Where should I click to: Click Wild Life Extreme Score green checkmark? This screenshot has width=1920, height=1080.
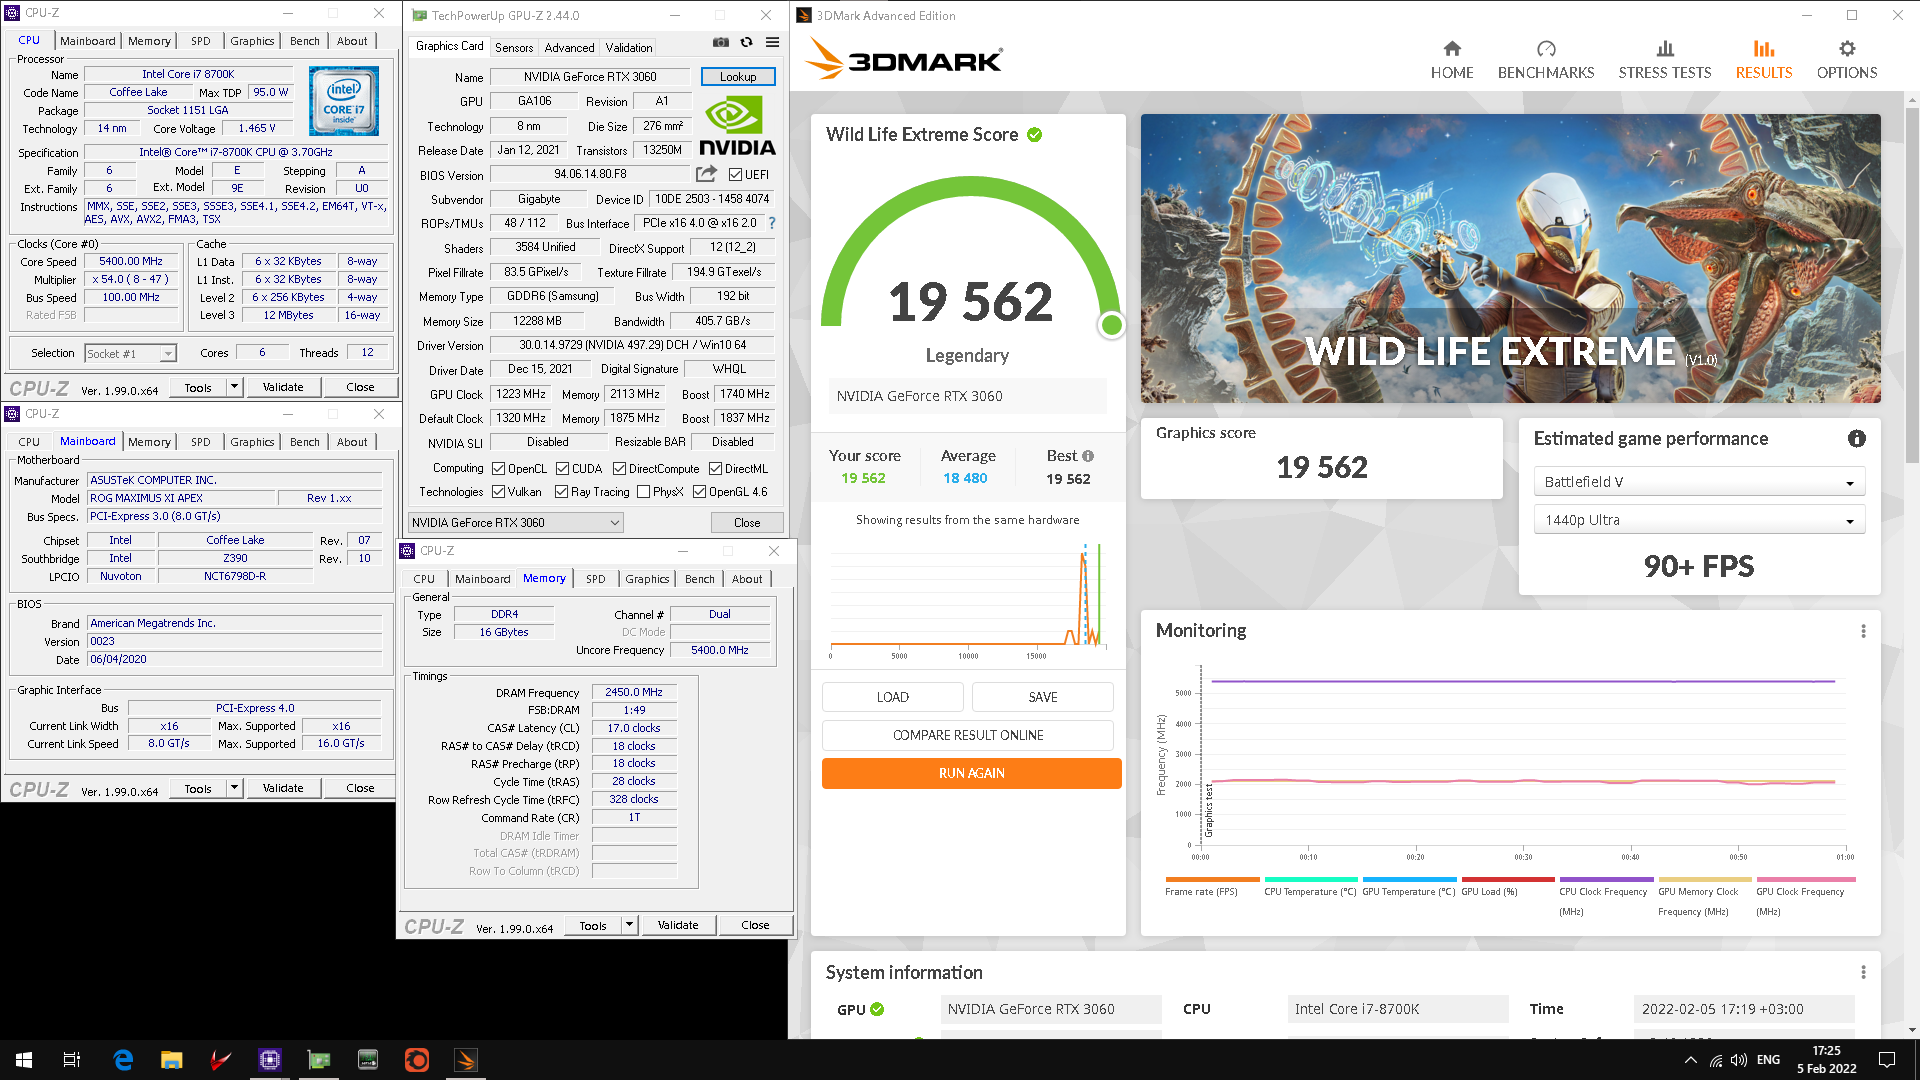tap(1035, 135)
